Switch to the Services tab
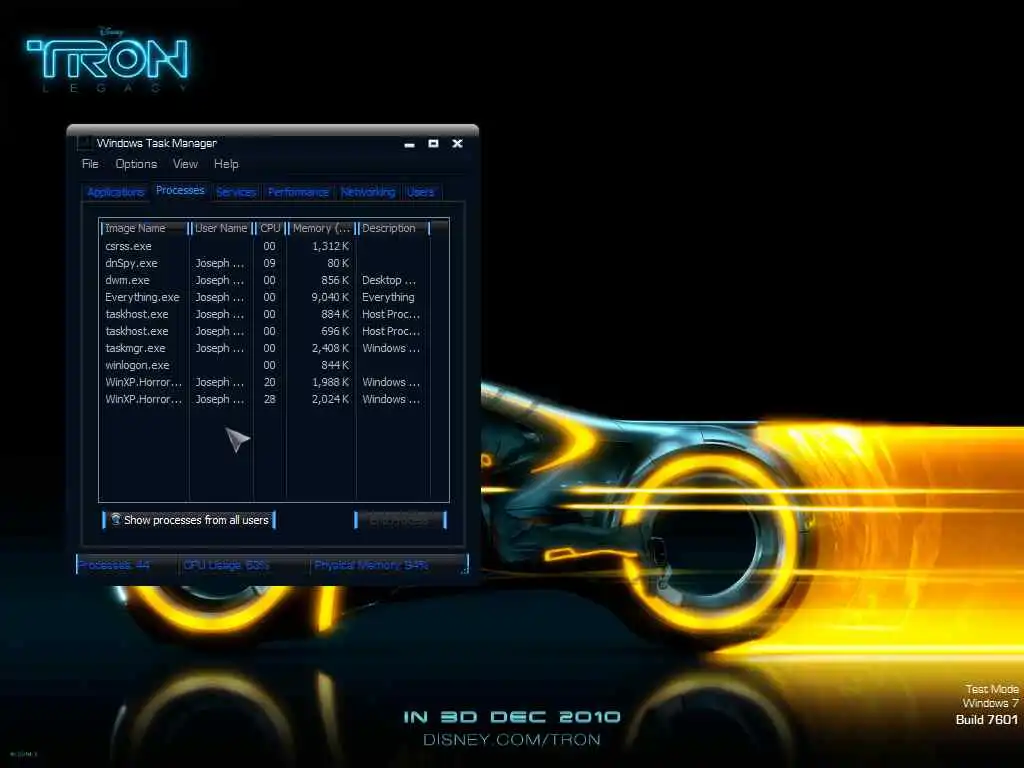The height and width of the screenshot is (768, 1024). click(x=236, y=192)
